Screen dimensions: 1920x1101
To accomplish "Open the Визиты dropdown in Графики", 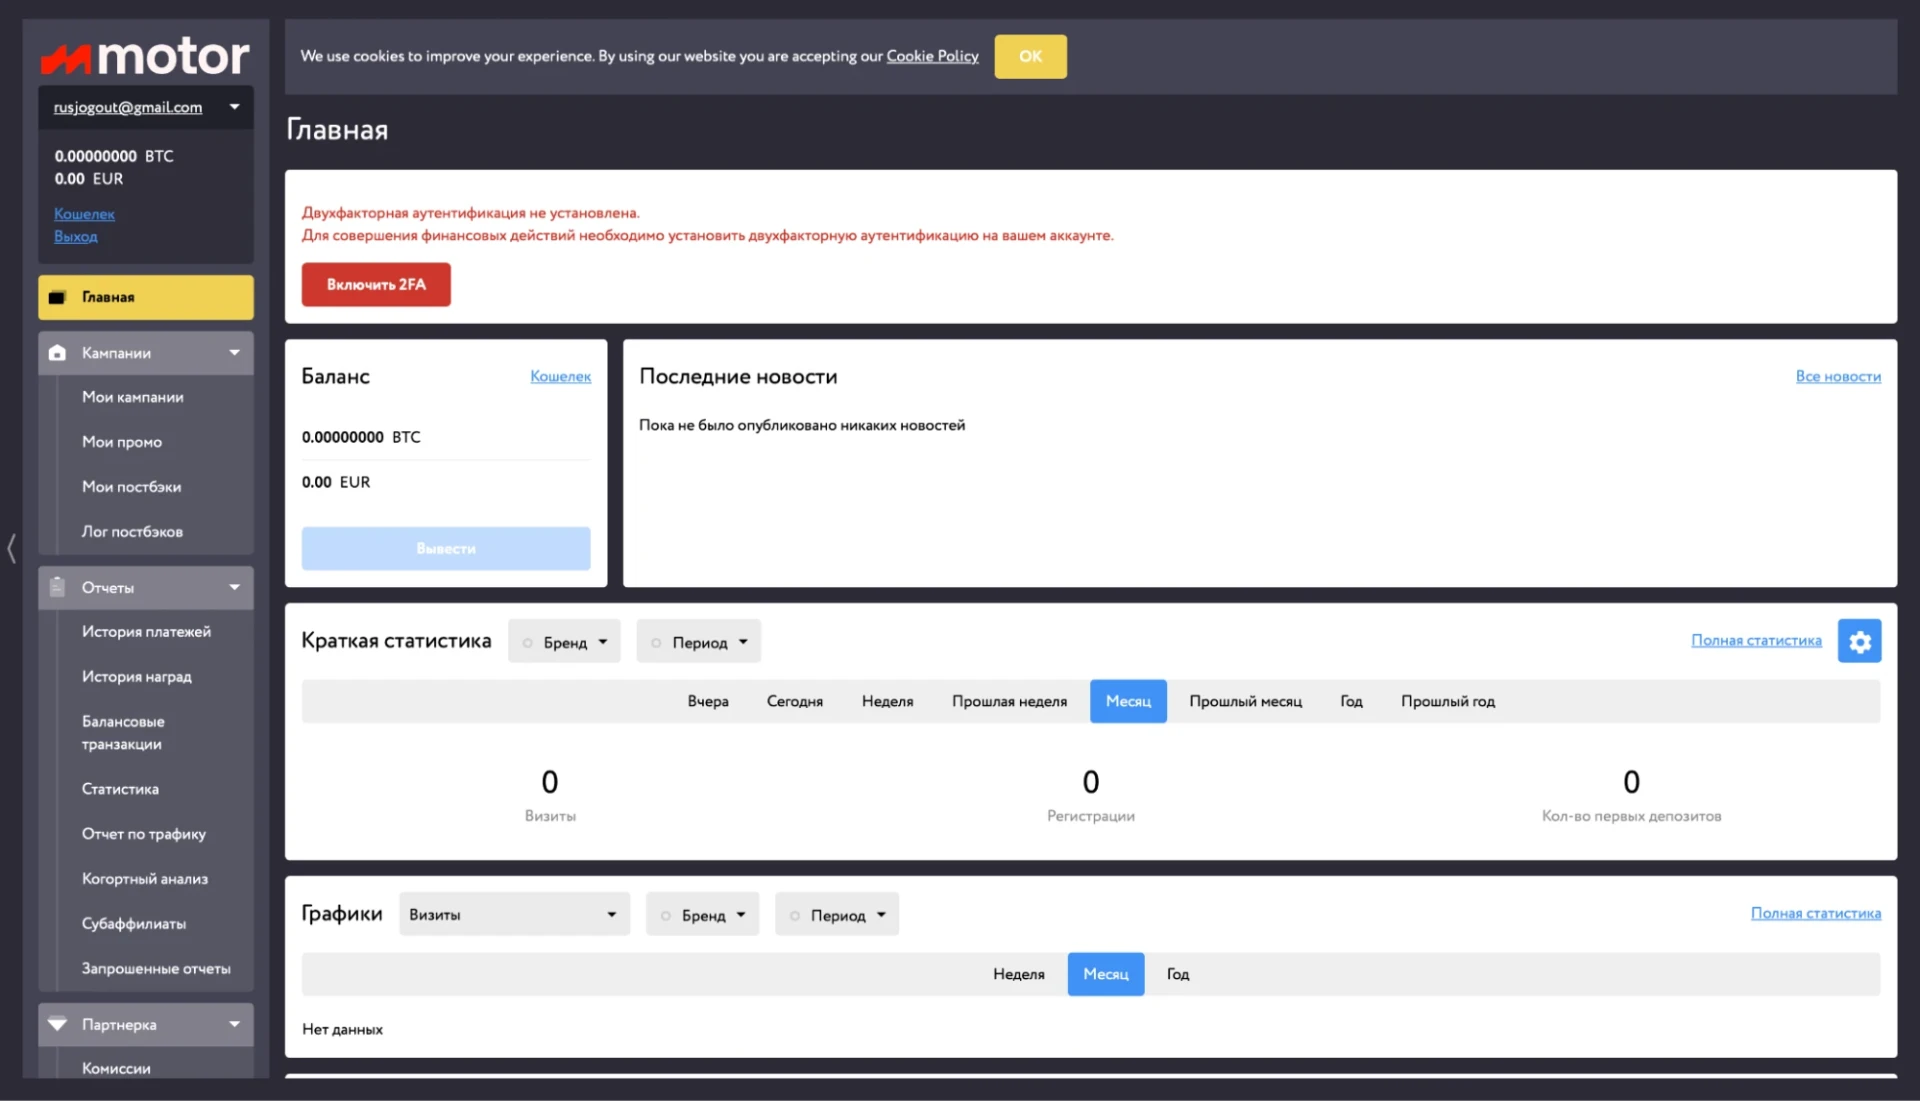I will (x=514, y=914).
